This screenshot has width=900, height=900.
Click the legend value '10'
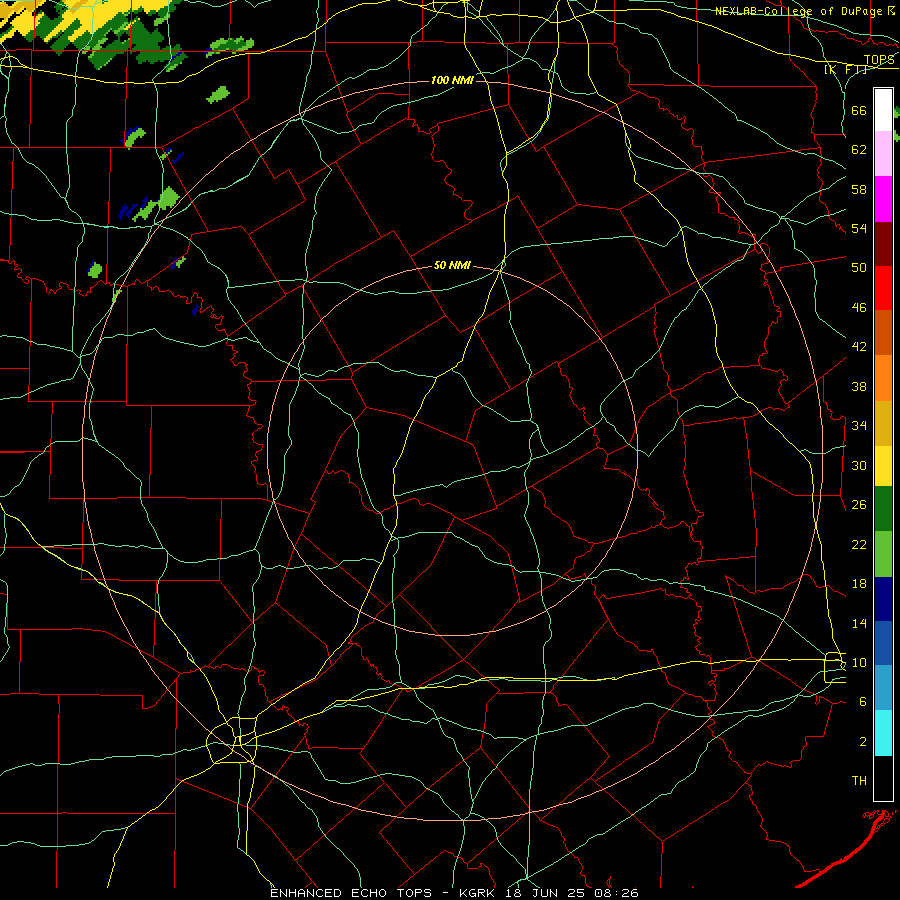859,663
